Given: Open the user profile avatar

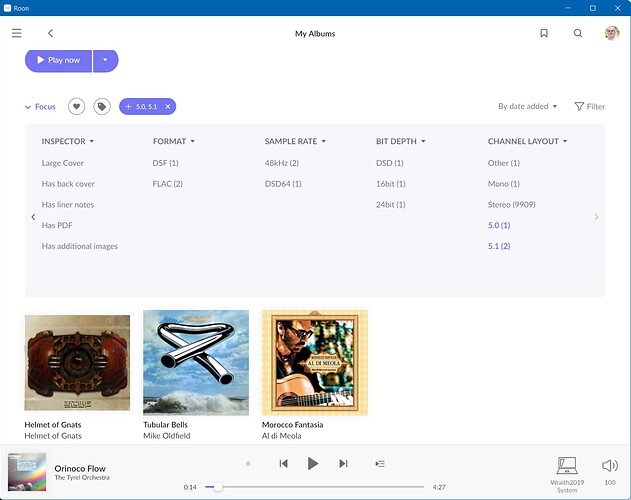Looking at the screenshot, I should tap(612, 33).
